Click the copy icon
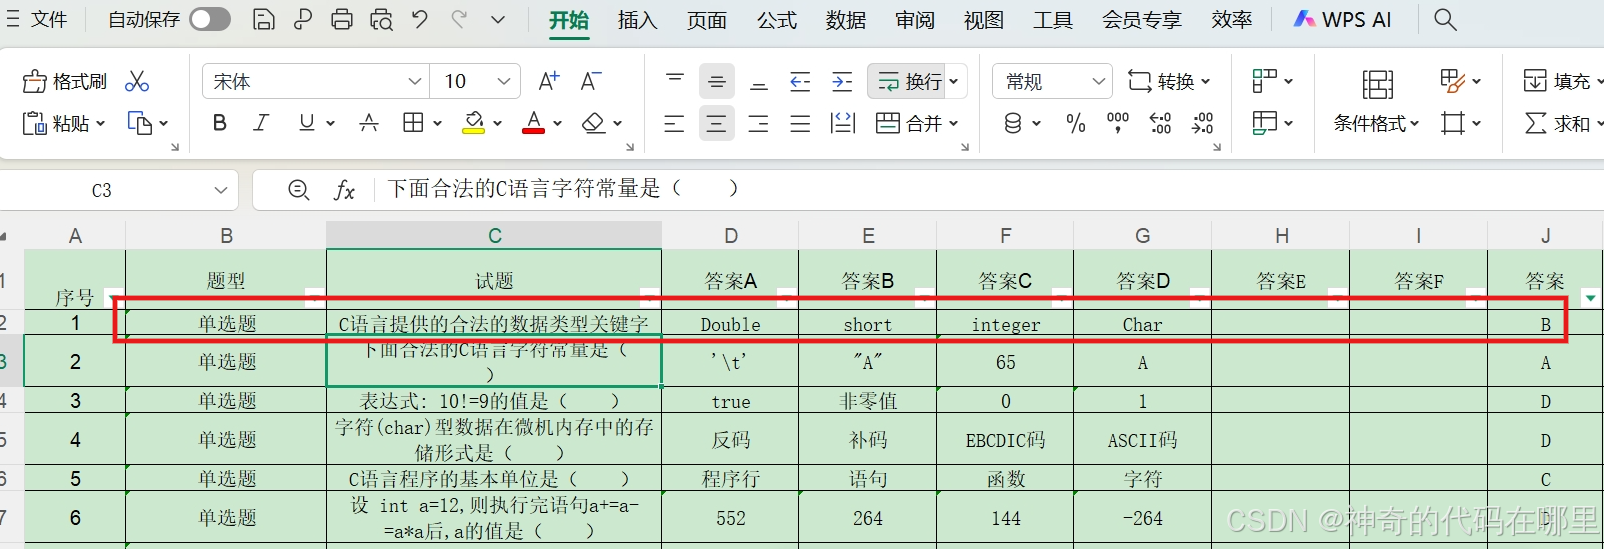The height and width of the screenshot is (549, 1604). click(x=139, y=123)
